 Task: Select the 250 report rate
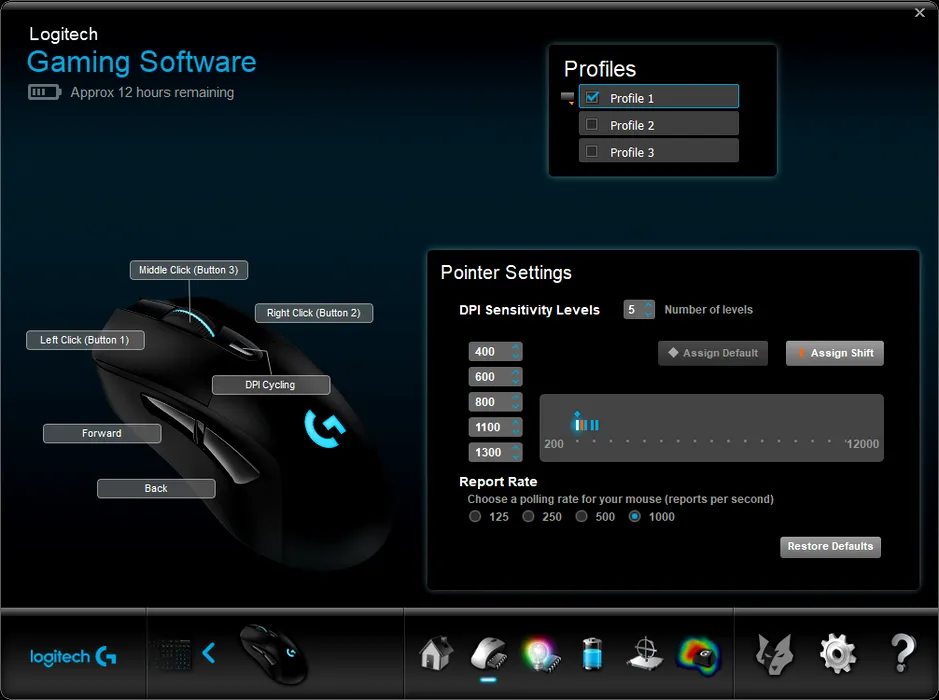[x=528, y=516]
